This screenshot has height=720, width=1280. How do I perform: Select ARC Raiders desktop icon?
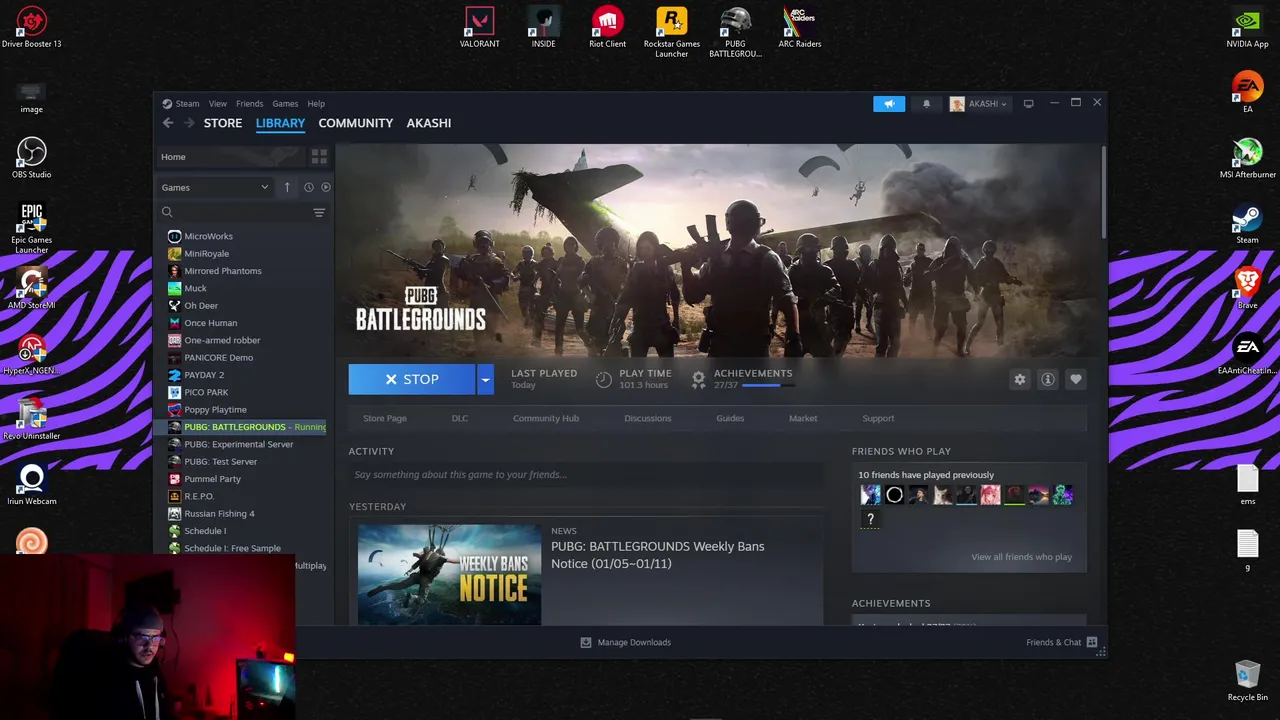tap(800, 28)
